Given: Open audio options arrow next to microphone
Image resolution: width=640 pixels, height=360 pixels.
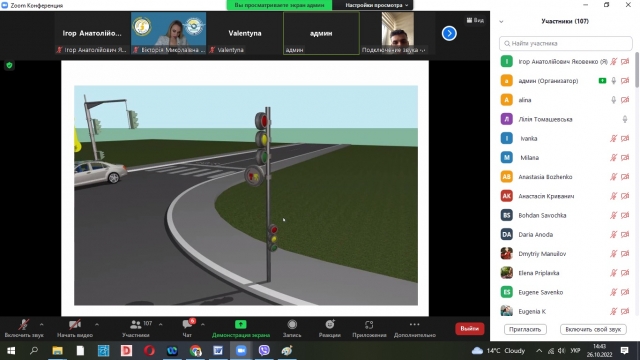Looking at the screenshot, I should pyautogui.click(x=42, y=324).
